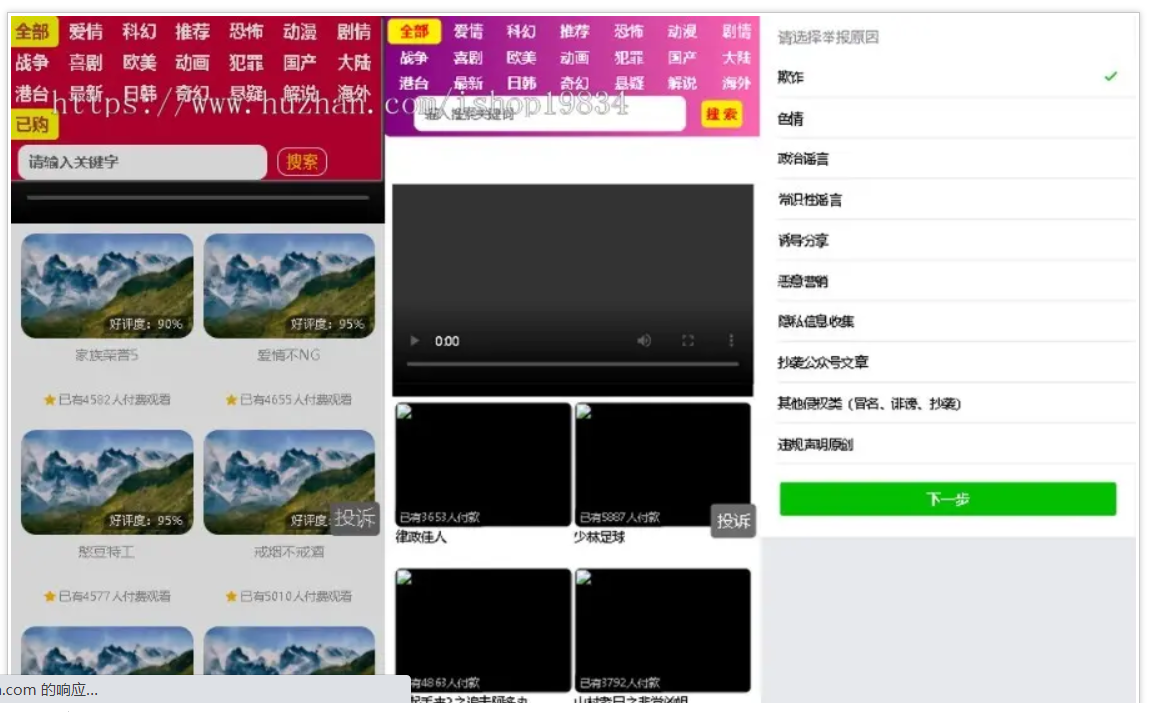This screenshot has height=712, width=1155.
Task: Click the 投诉 button next to 少林足球
Action: [733, 520]
